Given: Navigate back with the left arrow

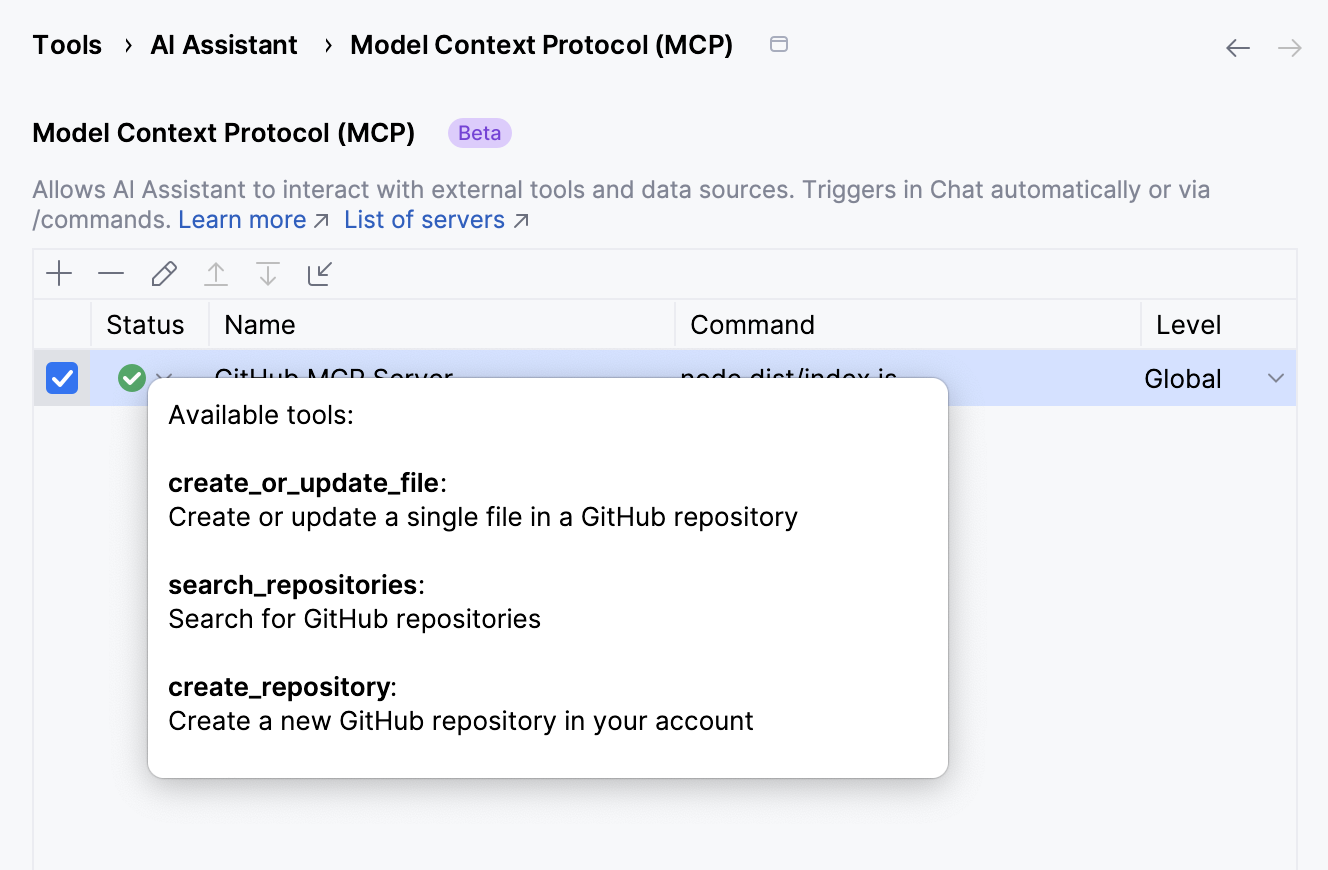Looking at the screenshot, I should [1238, 48].
